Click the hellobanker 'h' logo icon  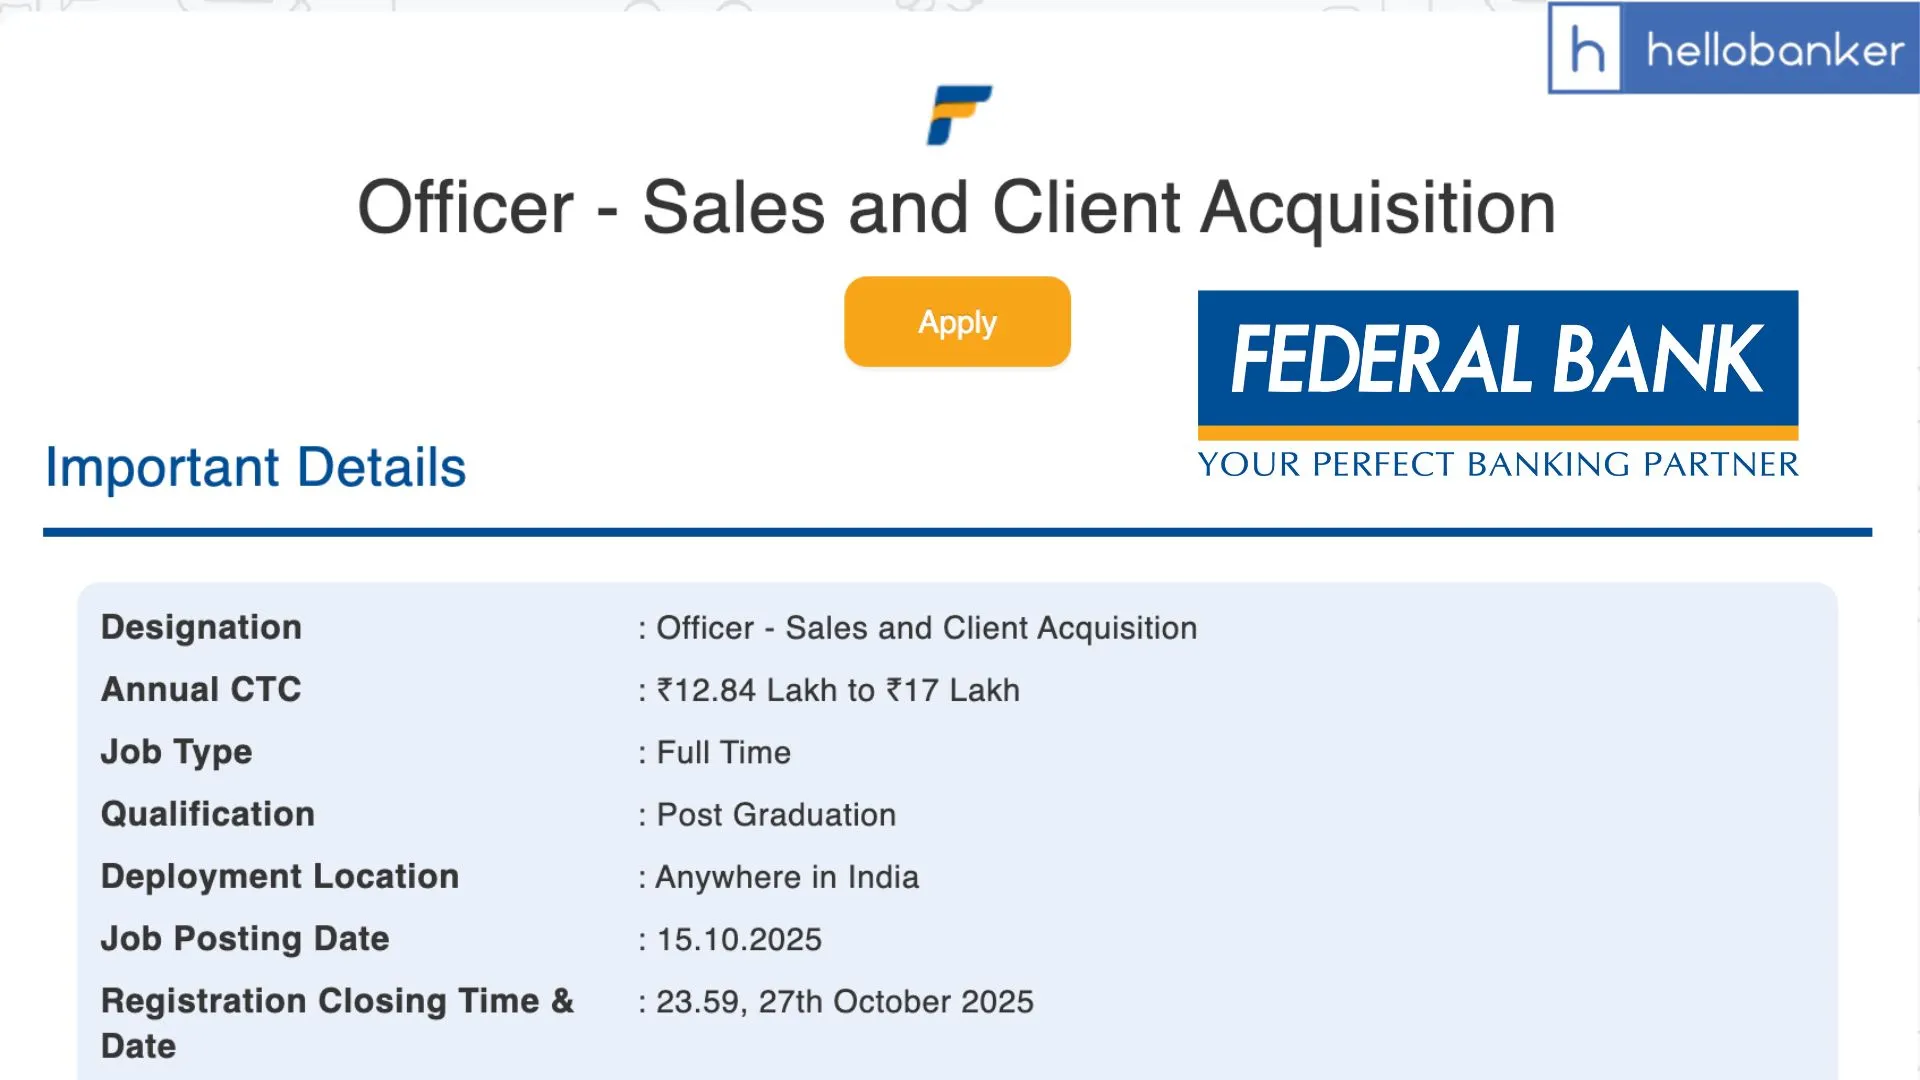pos(1586,49)
